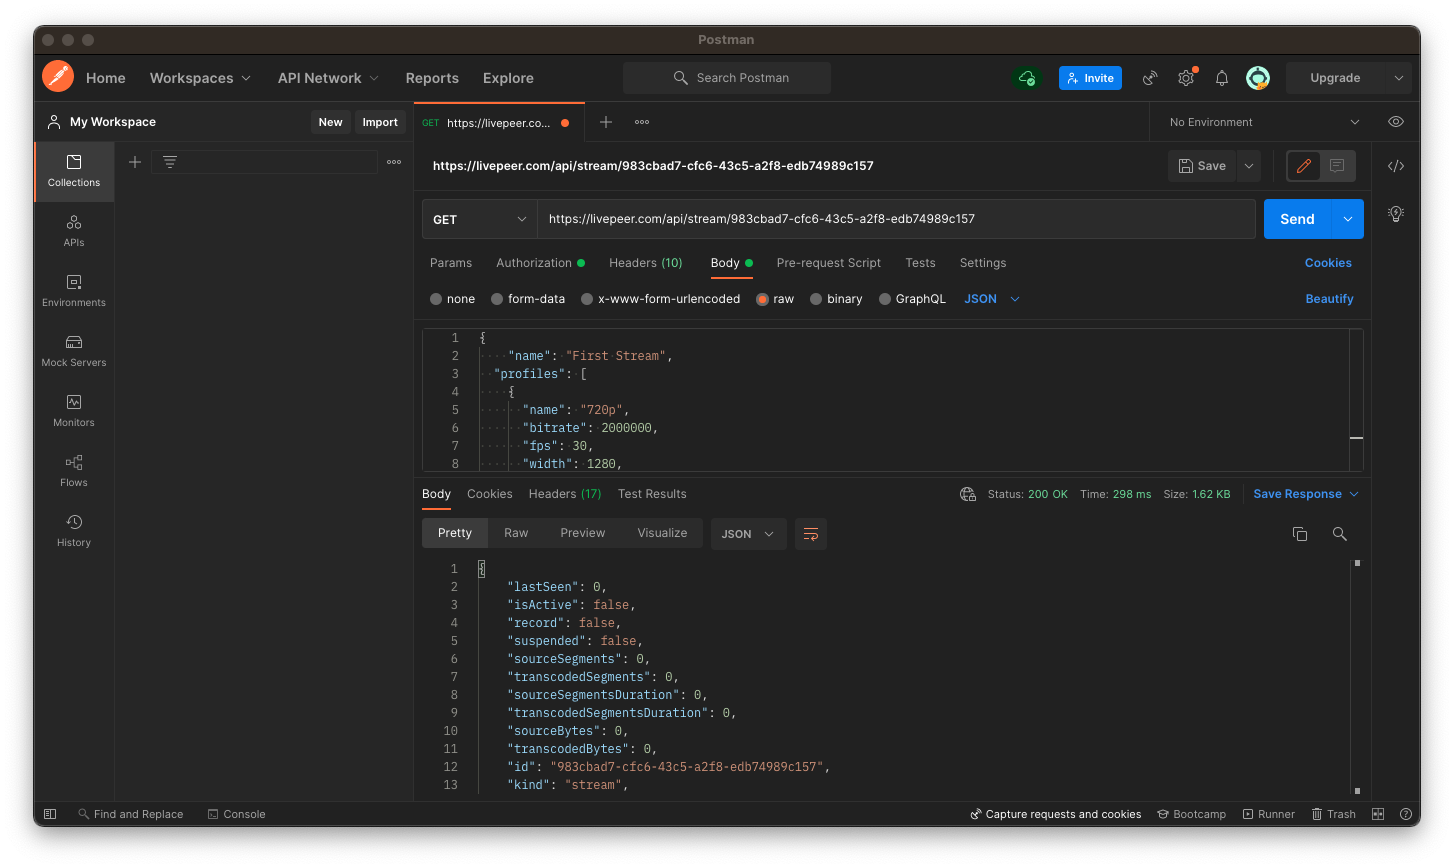
Task: Open the API Network dropdown
Action: [x=328, y=78]
